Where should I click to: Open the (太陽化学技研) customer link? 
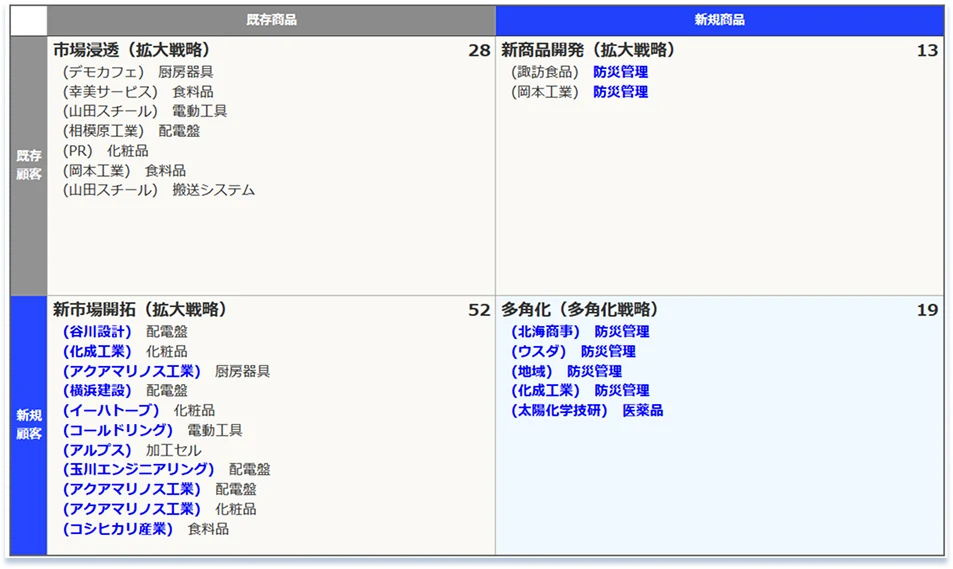[x=559, y=410]
